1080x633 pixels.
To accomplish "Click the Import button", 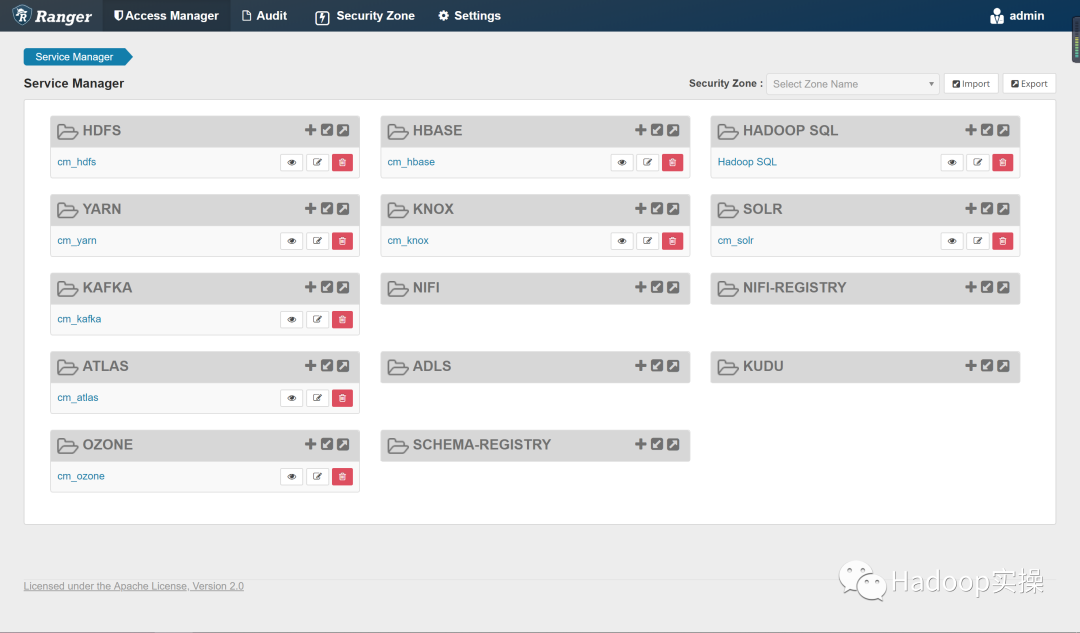I will click(x=971, y=84).
